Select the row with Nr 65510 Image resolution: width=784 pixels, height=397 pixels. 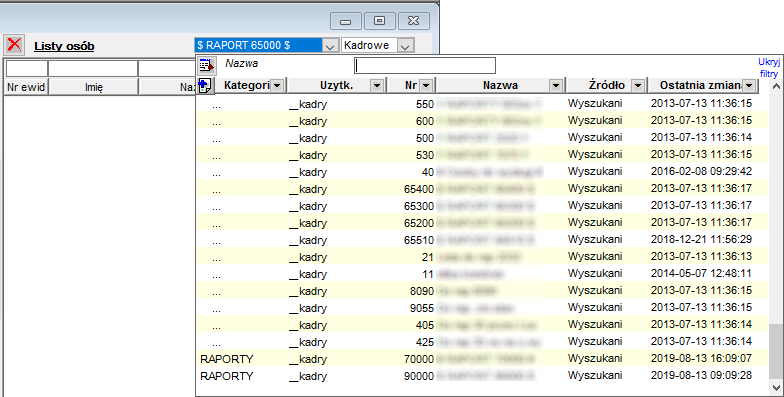(482, 240)
